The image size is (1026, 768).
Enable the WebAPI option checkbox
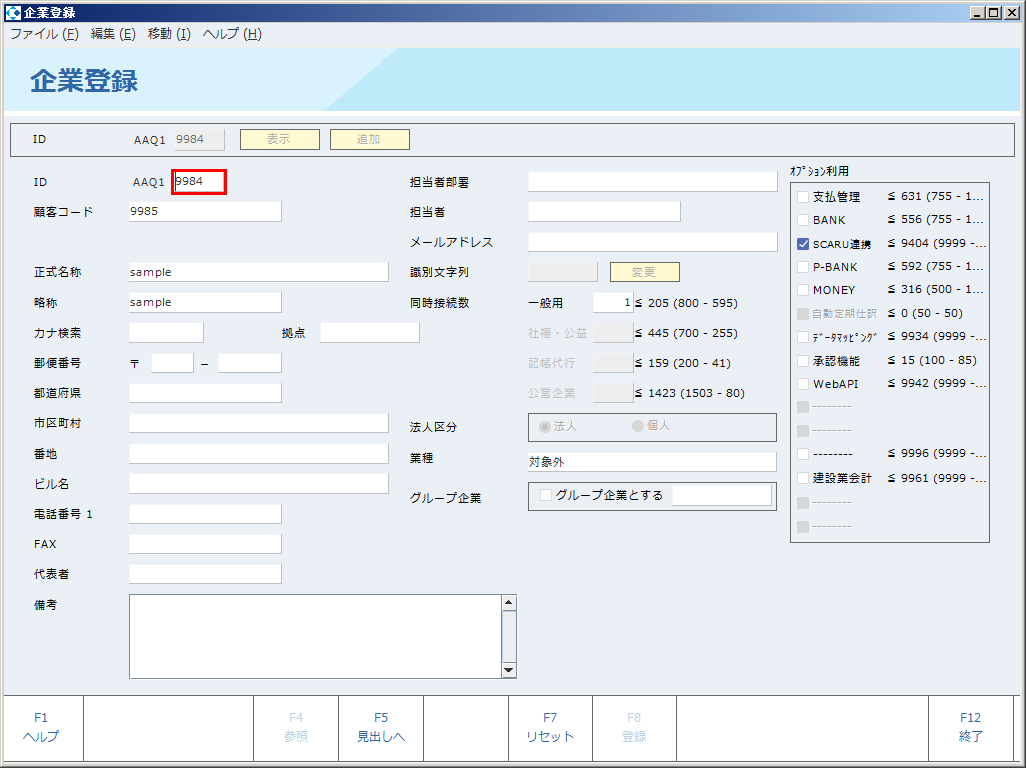click(x=803, y=384)
